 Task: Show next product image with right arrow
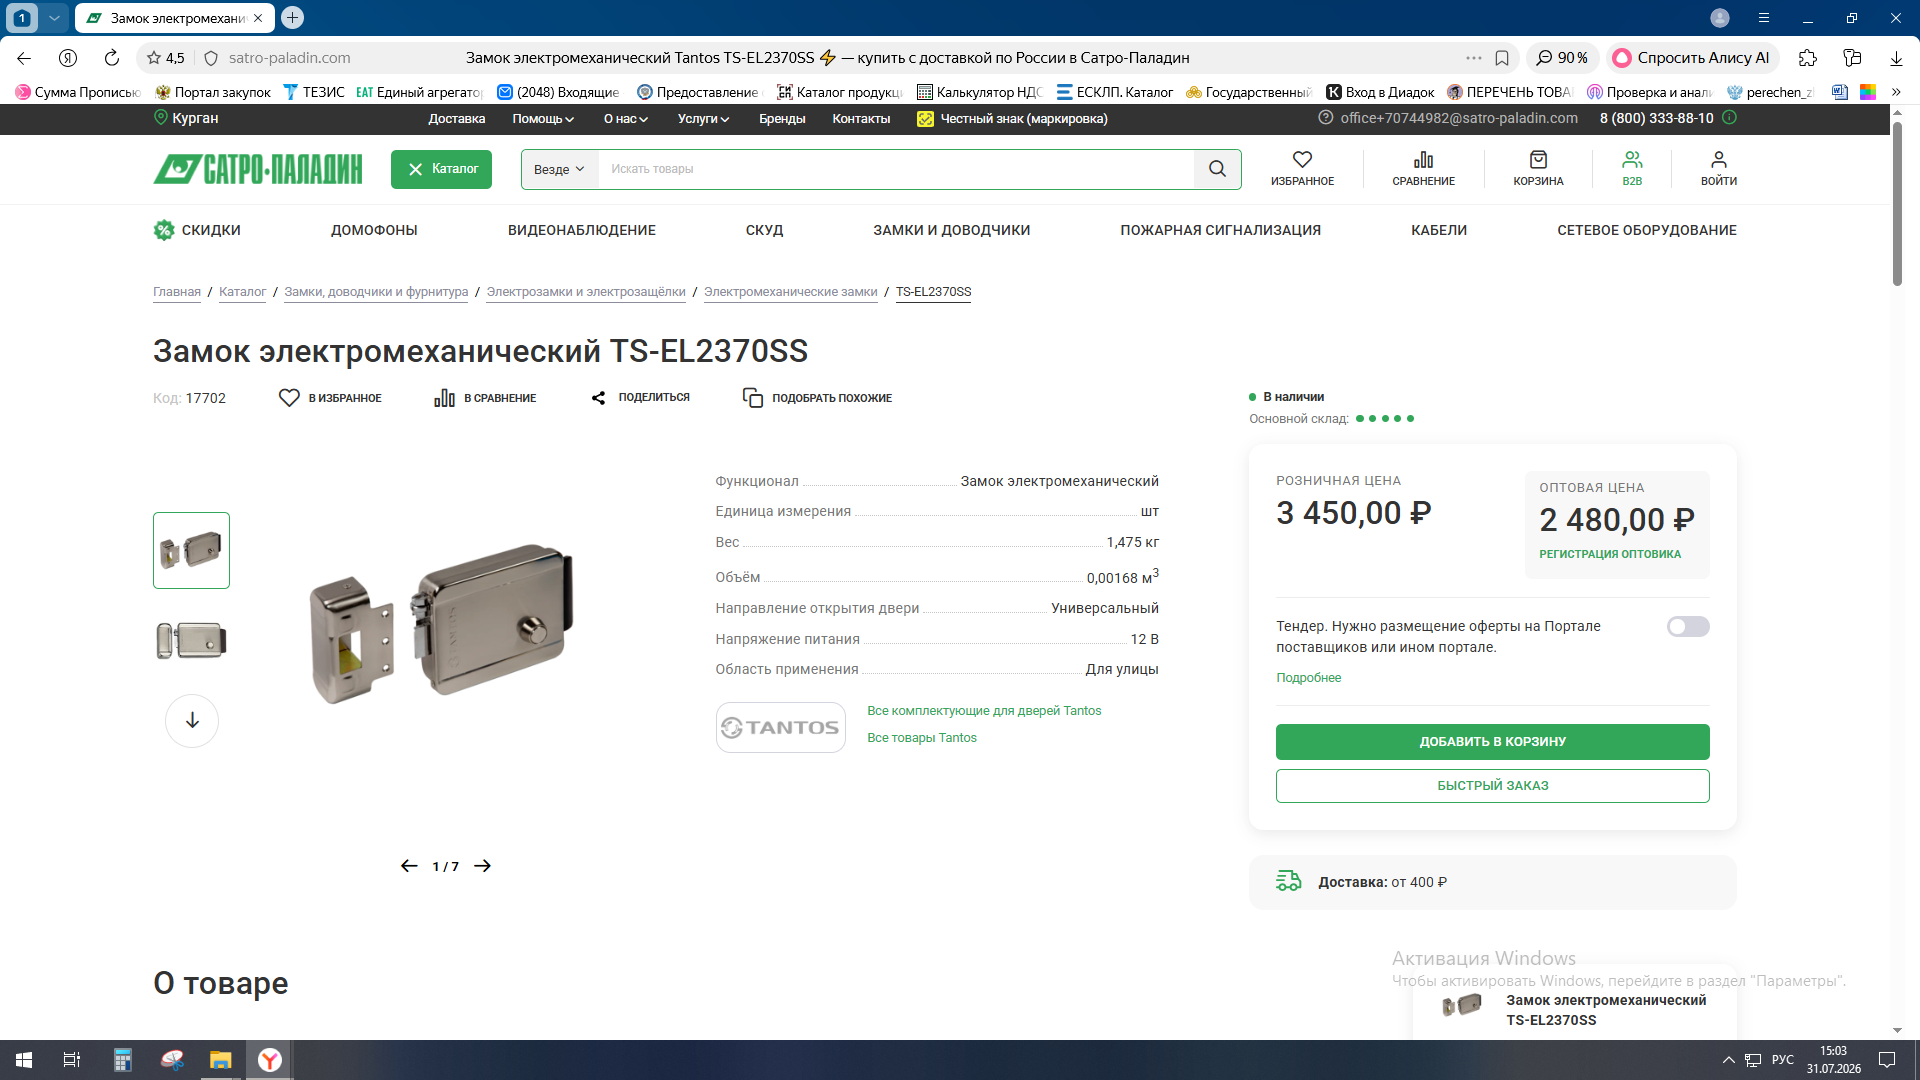tap(482, 866)
